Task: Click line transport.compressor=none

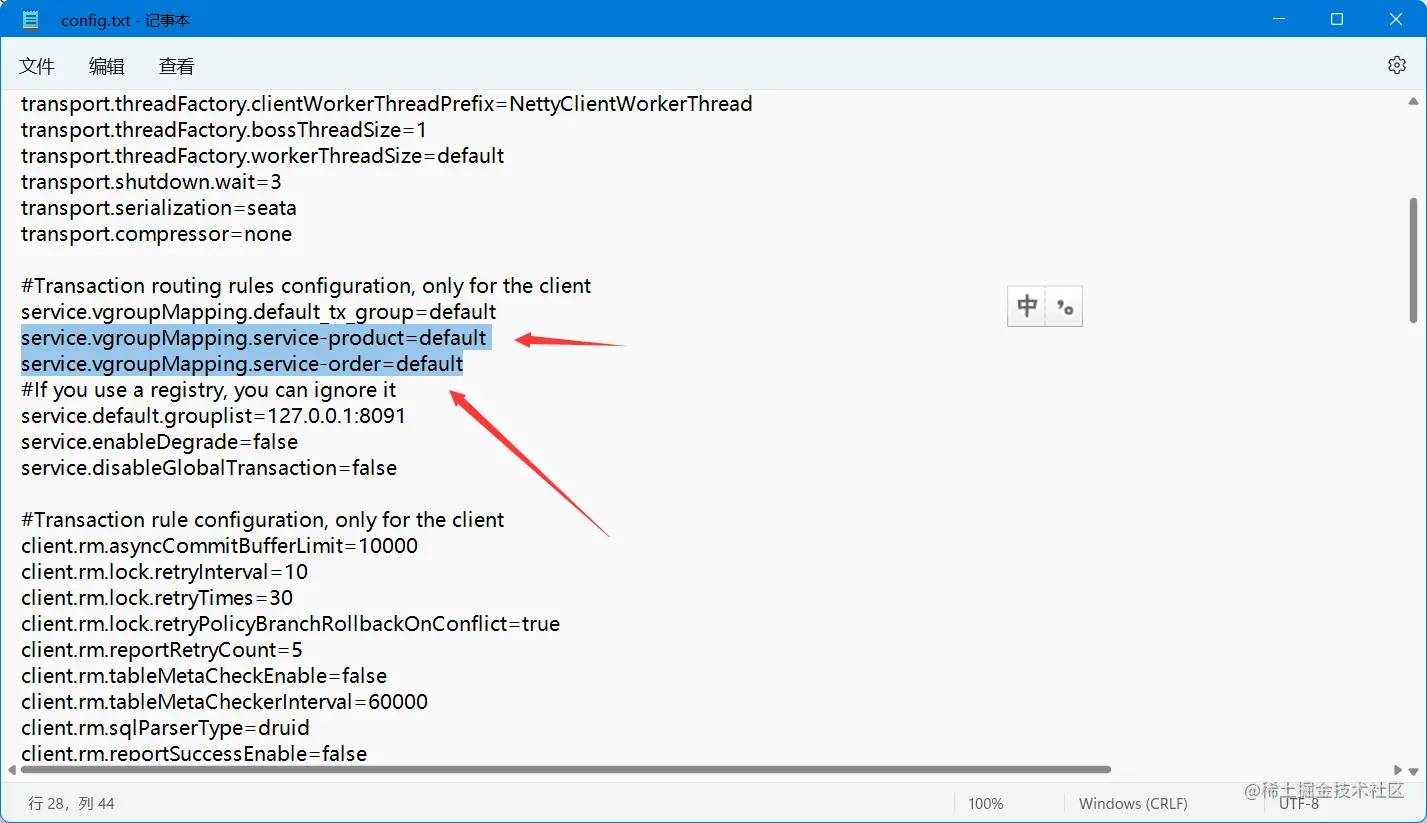Action: (x=157, y=234)
